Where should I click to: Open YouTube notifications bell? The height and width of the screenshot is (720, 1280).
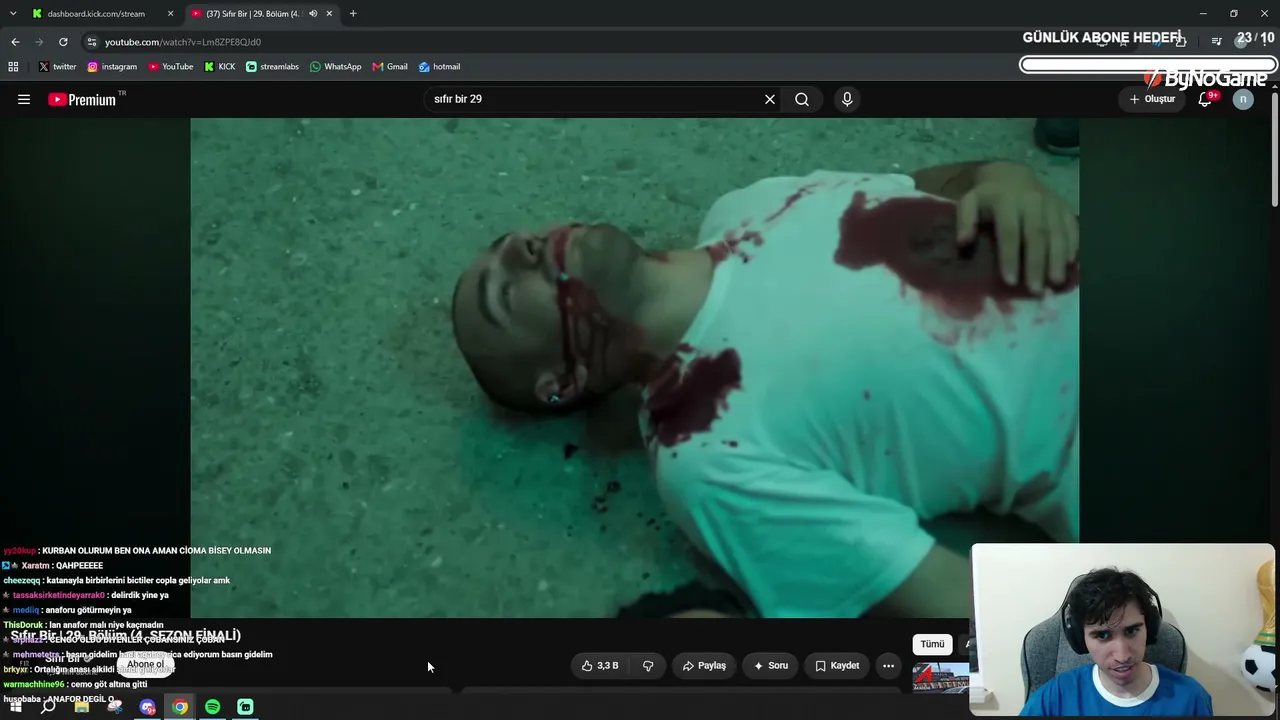click(1205, 99)
